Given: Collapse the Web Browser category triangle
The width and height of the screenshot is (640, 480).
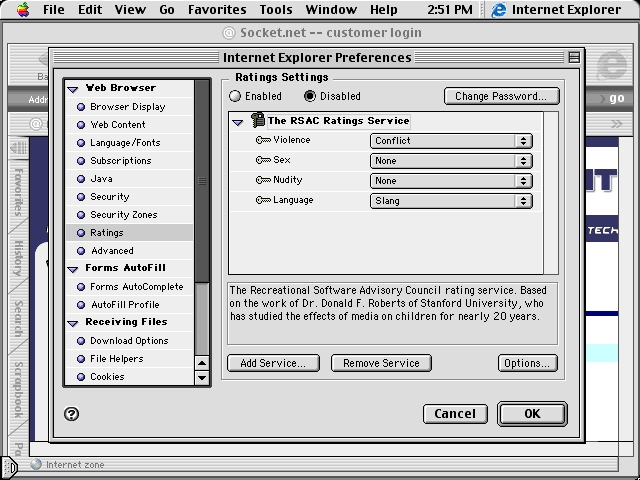Looking at the screenshot, I should 73,89.
